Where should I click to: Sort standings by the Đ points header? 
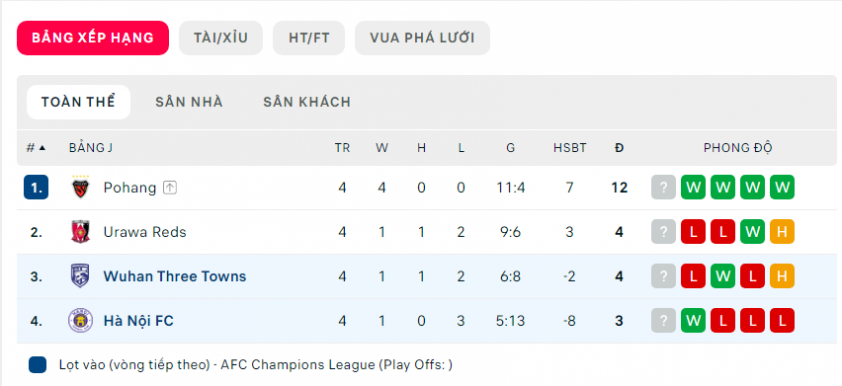tap(619, 148)
